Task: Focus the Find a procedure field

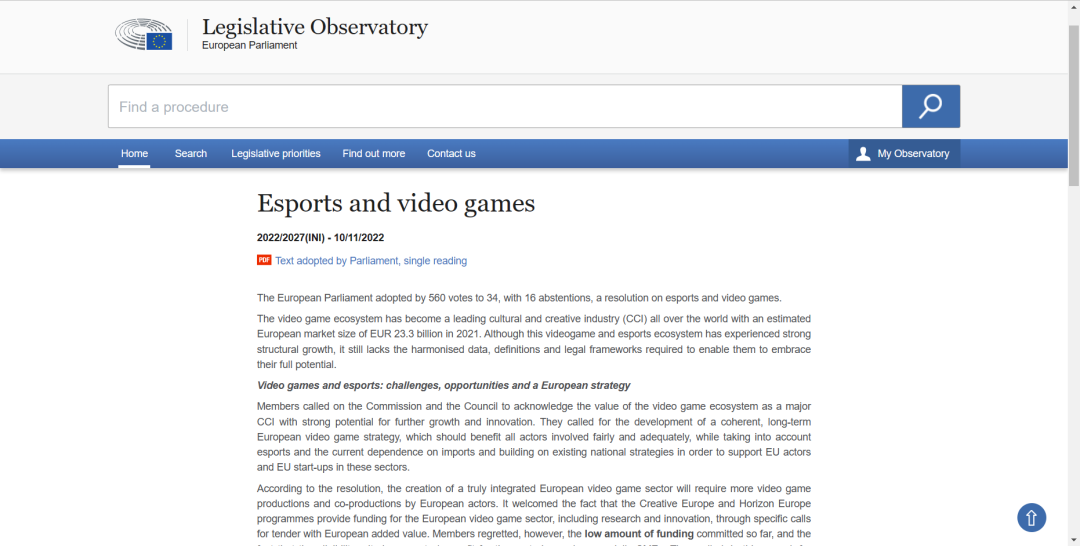Action: pos(505,106)
